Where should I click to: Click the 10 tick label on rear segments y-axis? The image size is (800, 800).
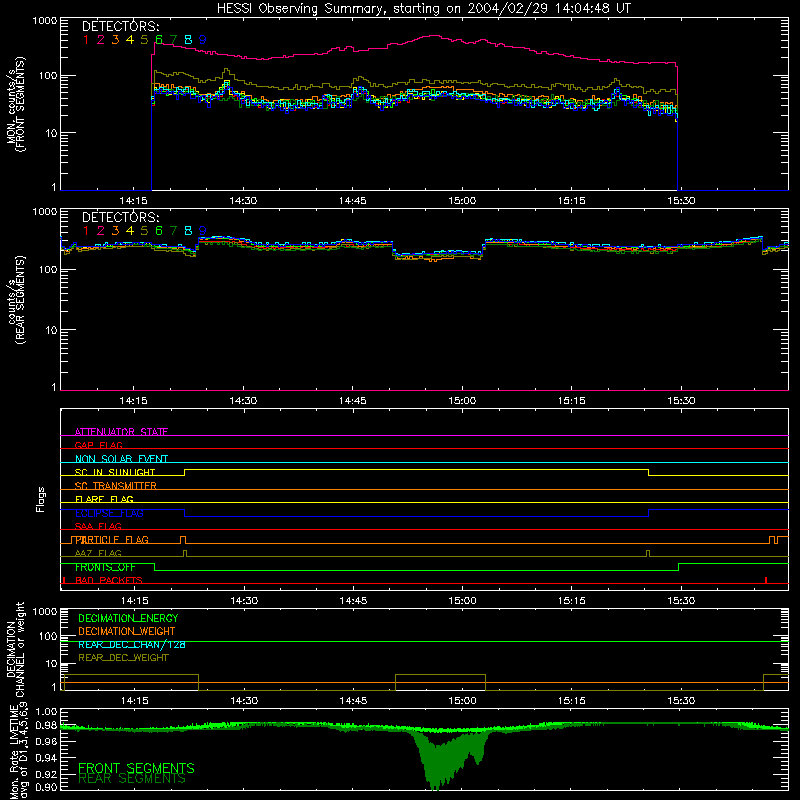[x=52, y=330]
